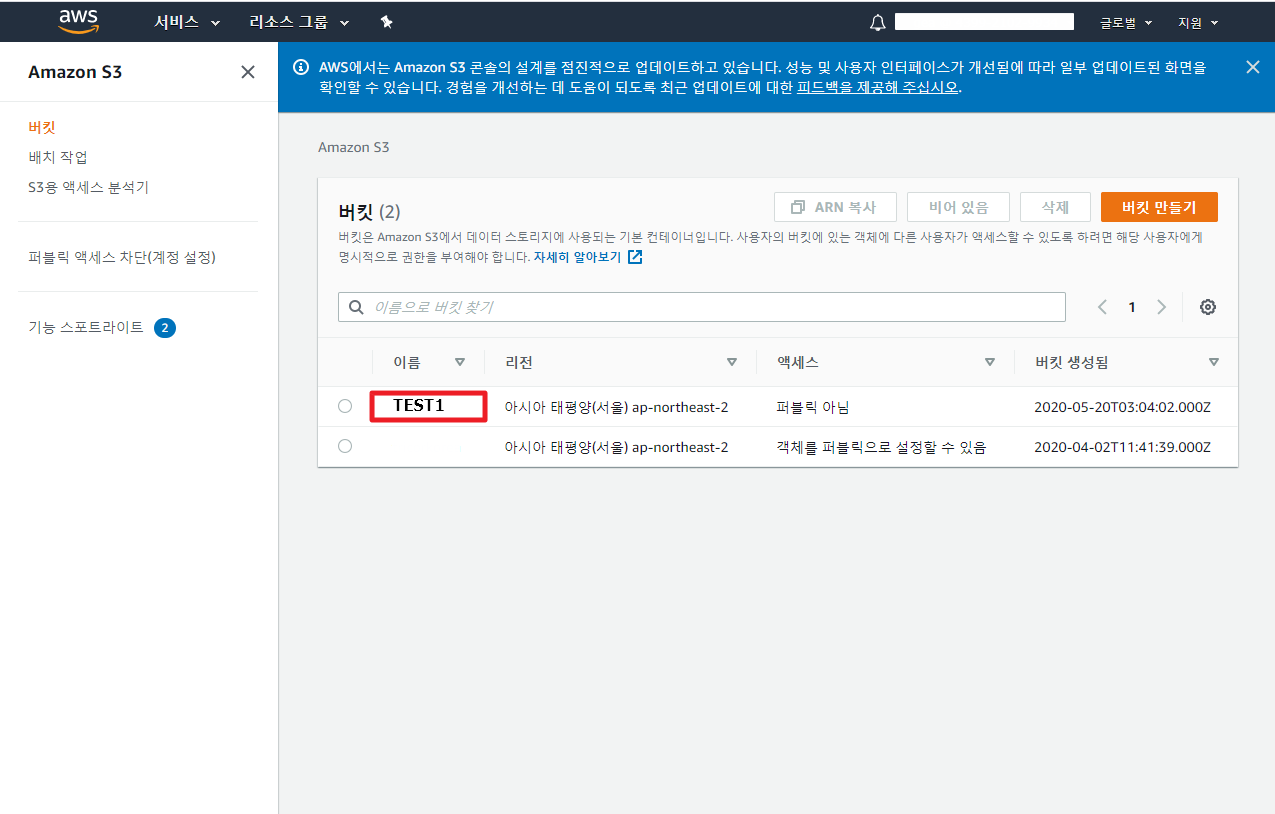
Task: Click external link icon after 자세히 알아보기
Action: pyautogui.click(x=635, y=257)
